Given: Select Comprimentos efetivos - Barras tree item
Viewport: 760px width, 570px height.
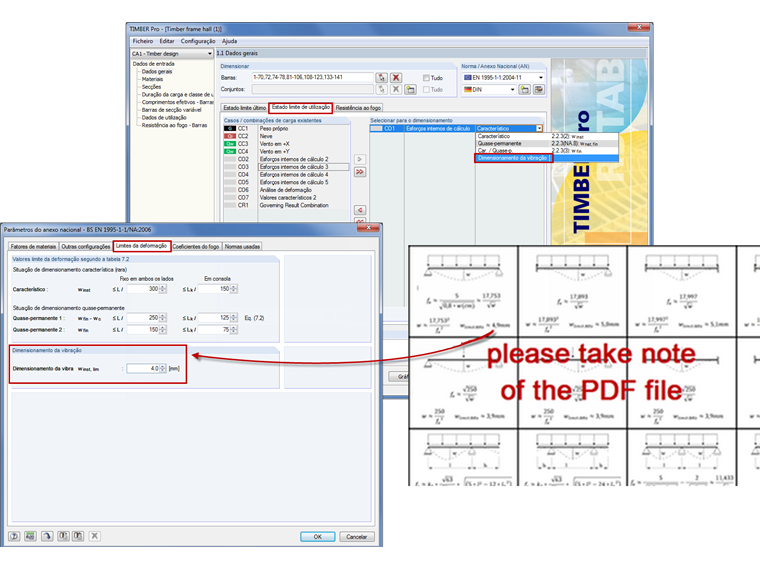Looking at the screenshot, I should tap(177, 102).
